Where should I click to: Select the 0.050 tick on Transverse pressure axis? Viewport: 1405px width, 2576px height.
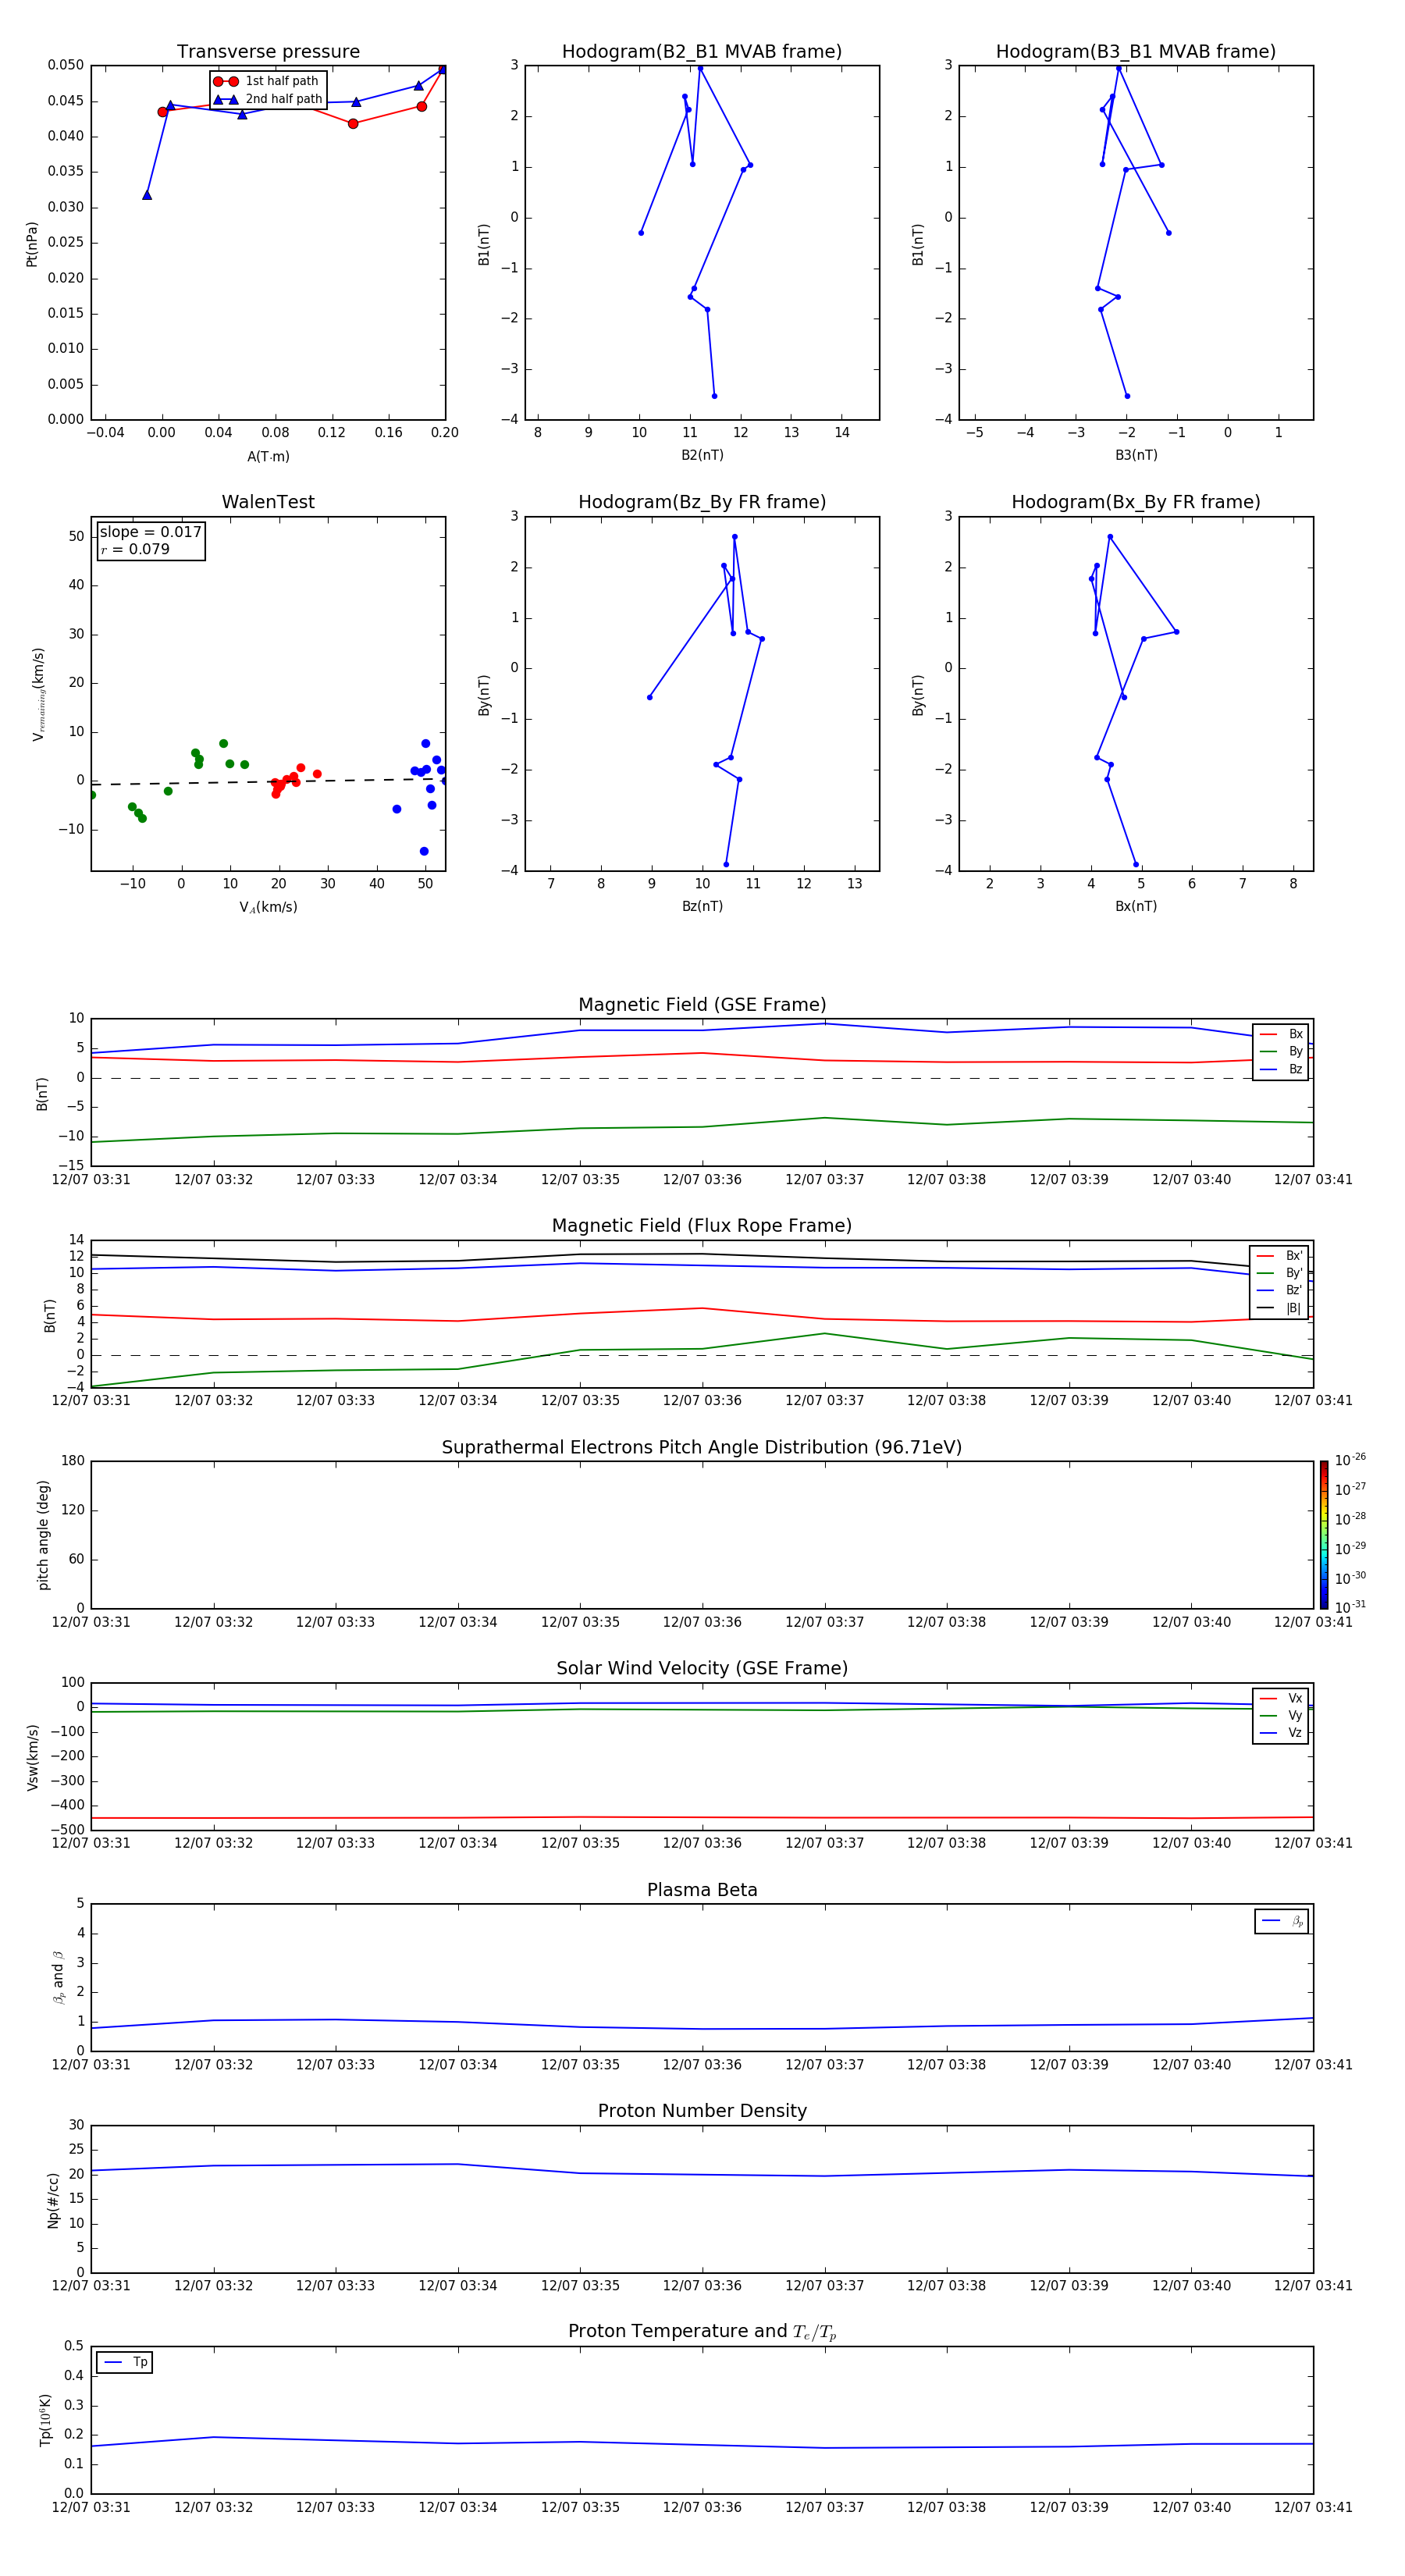coord(66,65)
